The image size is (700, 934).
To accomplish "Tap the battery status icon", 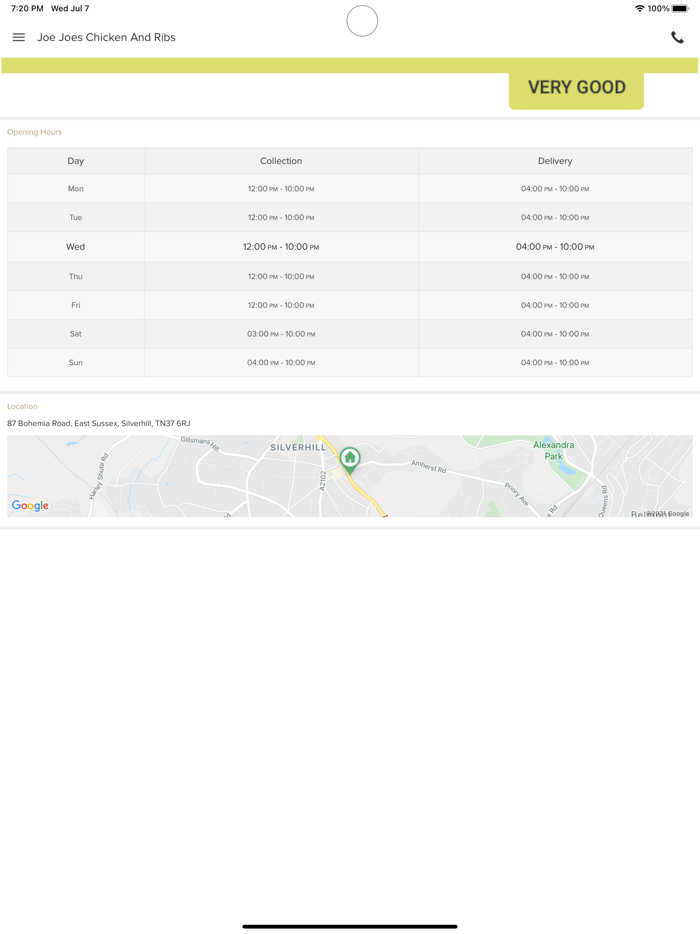I will [680, 9].
